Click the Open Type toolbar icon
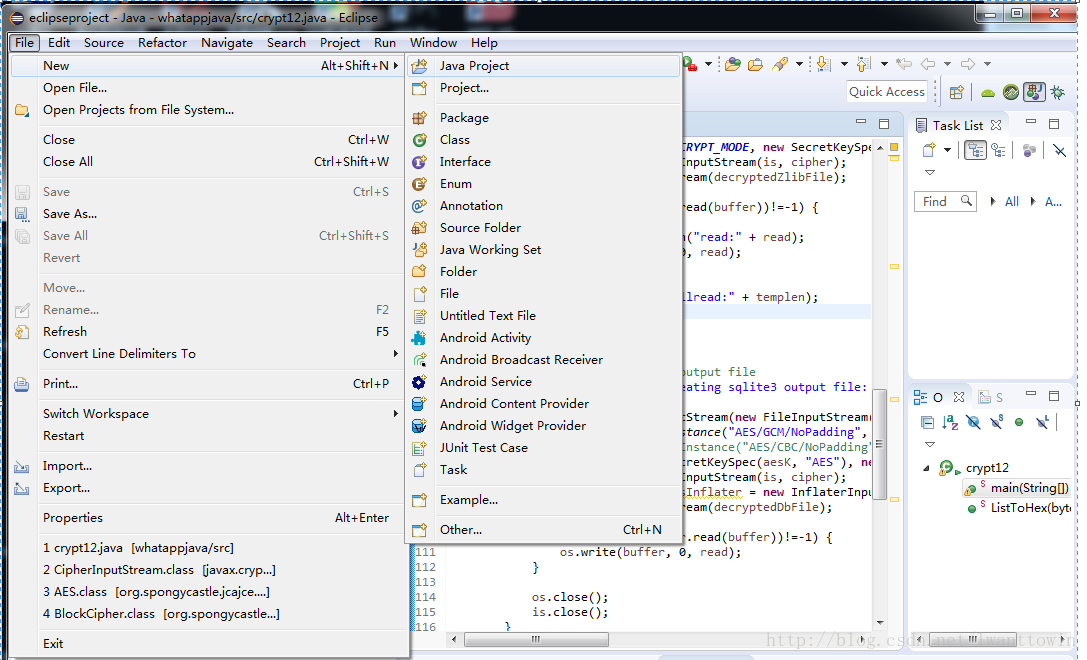The image size is (1087, 660). 733,64
